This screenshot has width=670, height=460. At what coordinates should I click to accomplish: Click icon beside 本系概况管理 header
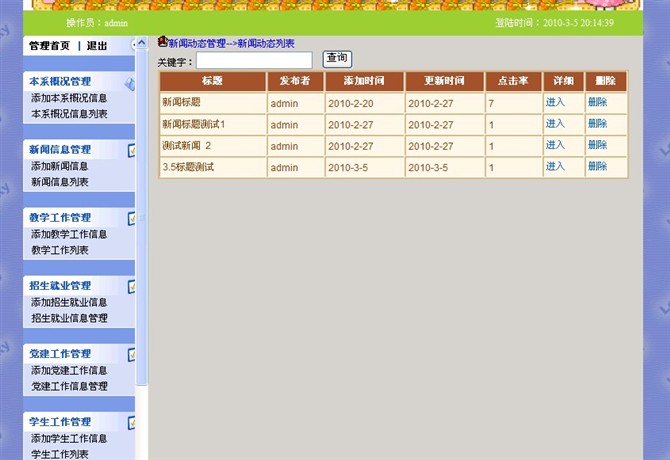coord(130,83)
